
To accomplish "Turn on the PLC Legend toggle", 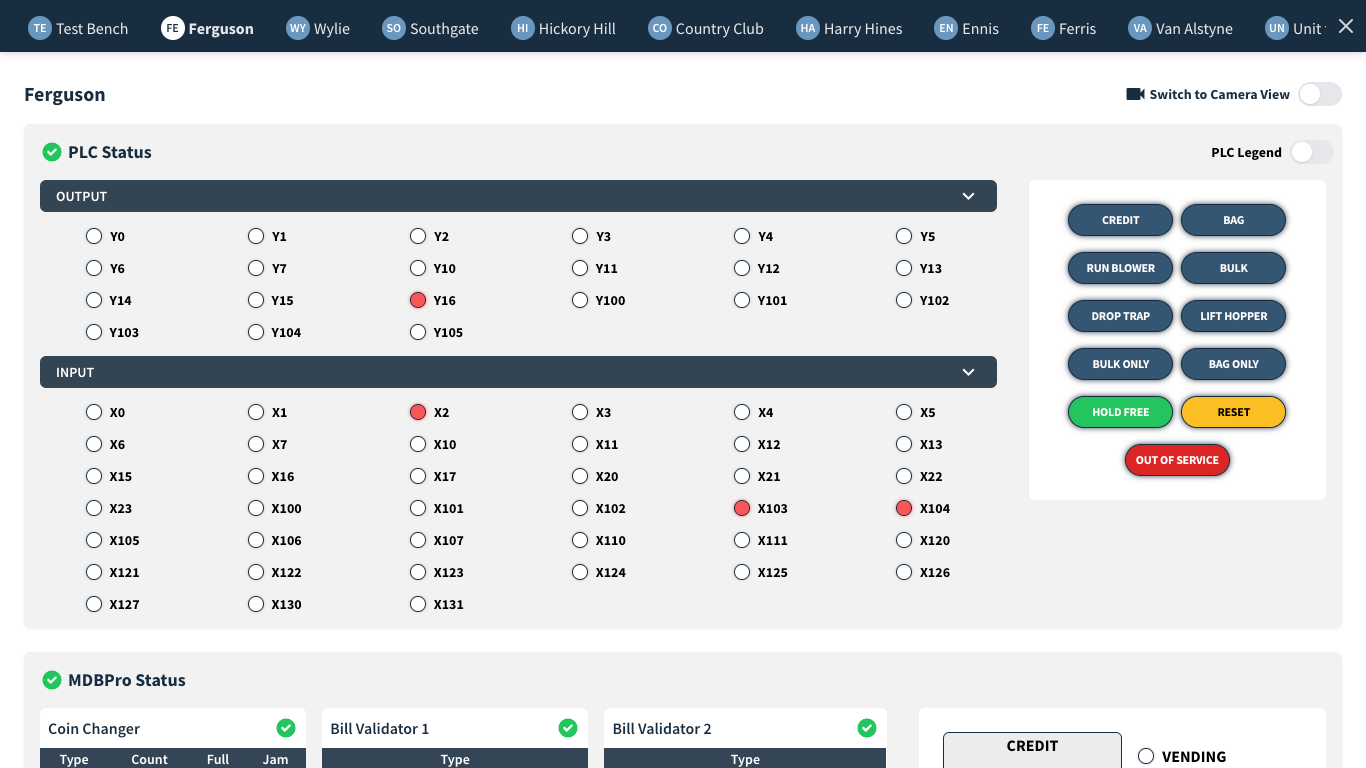I will click(x=1312, y=152).
